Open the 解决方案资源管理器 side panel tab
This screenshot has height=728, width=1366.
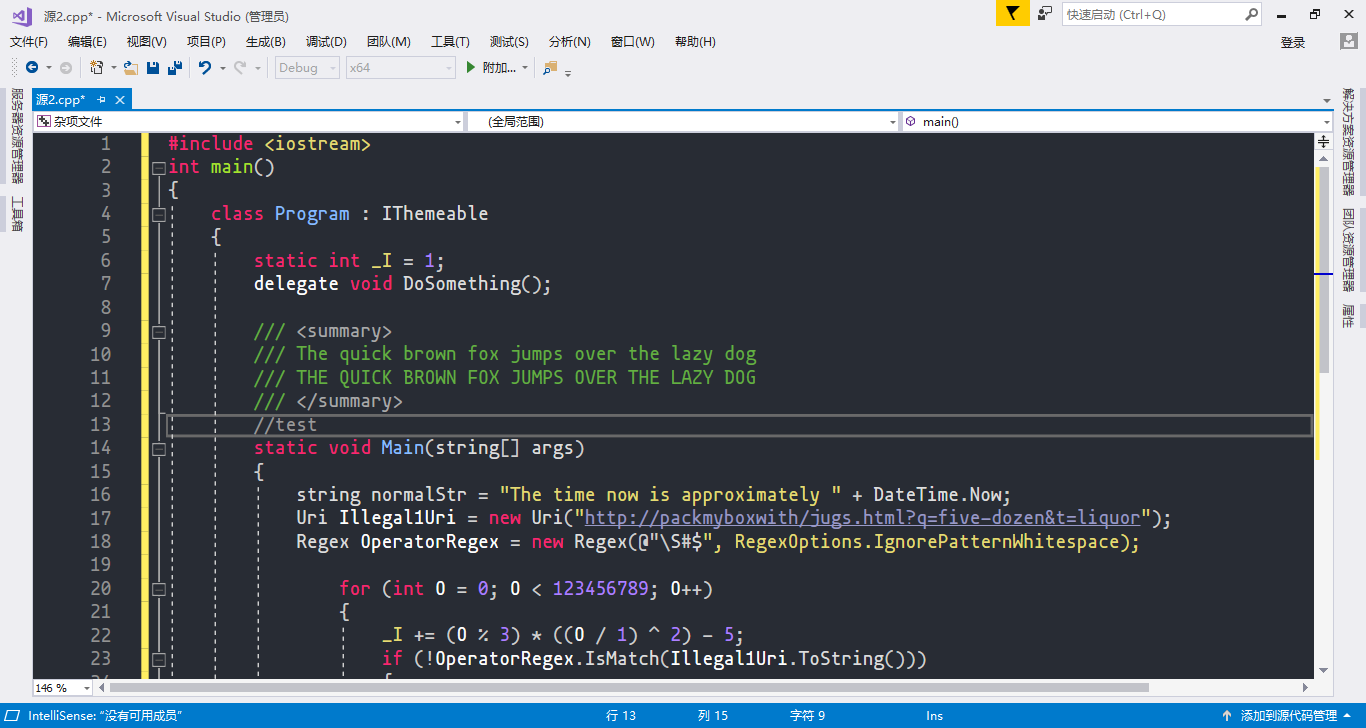click(1349, 143)
